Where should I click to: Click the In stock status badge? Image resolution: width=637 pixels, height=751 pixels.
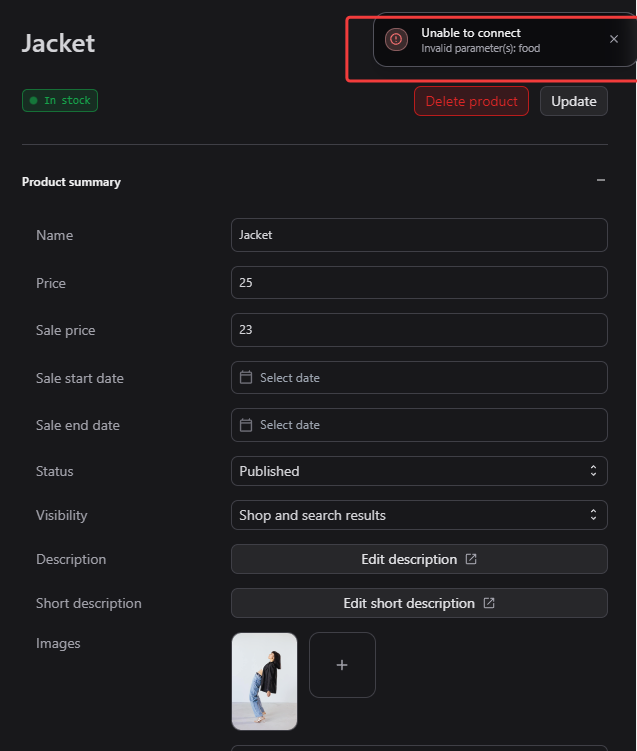point(60,101)
